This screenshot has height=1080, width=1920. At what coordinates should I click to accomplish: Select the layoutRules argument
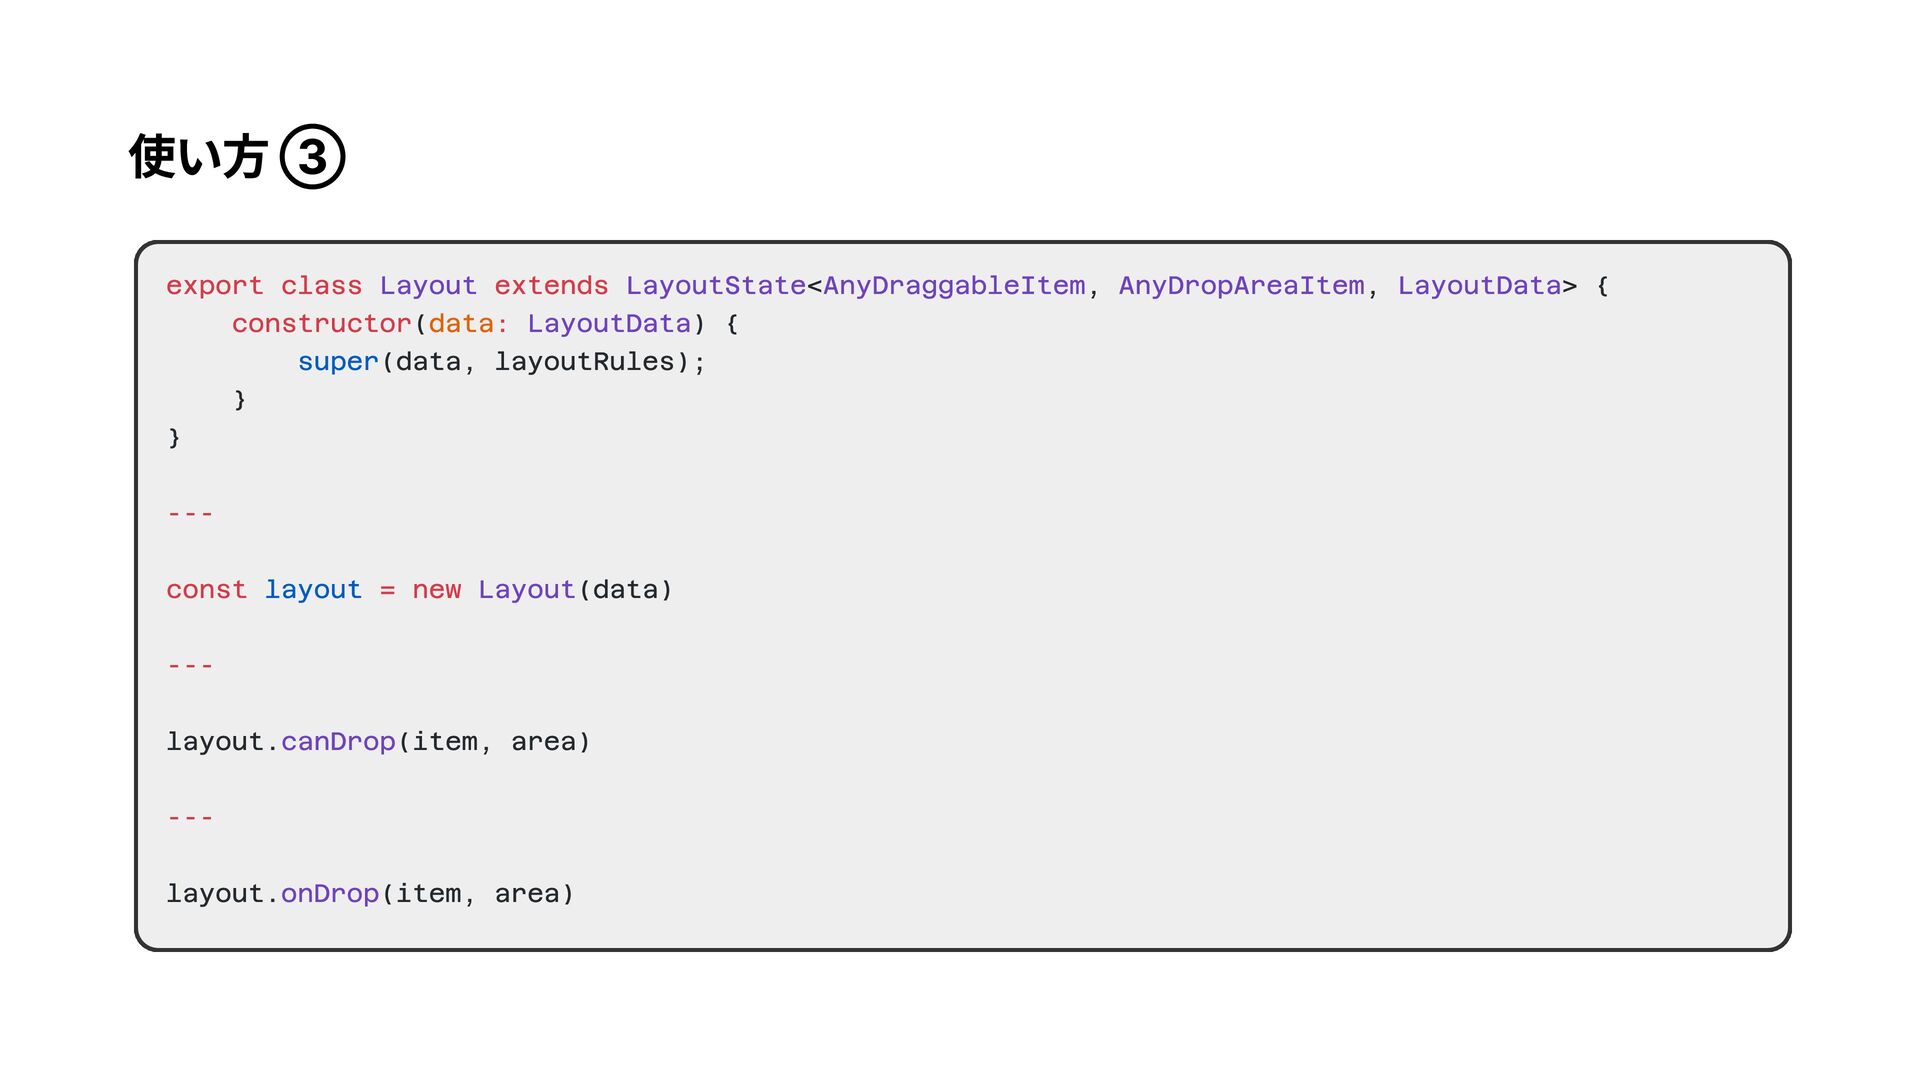point(584,362)
